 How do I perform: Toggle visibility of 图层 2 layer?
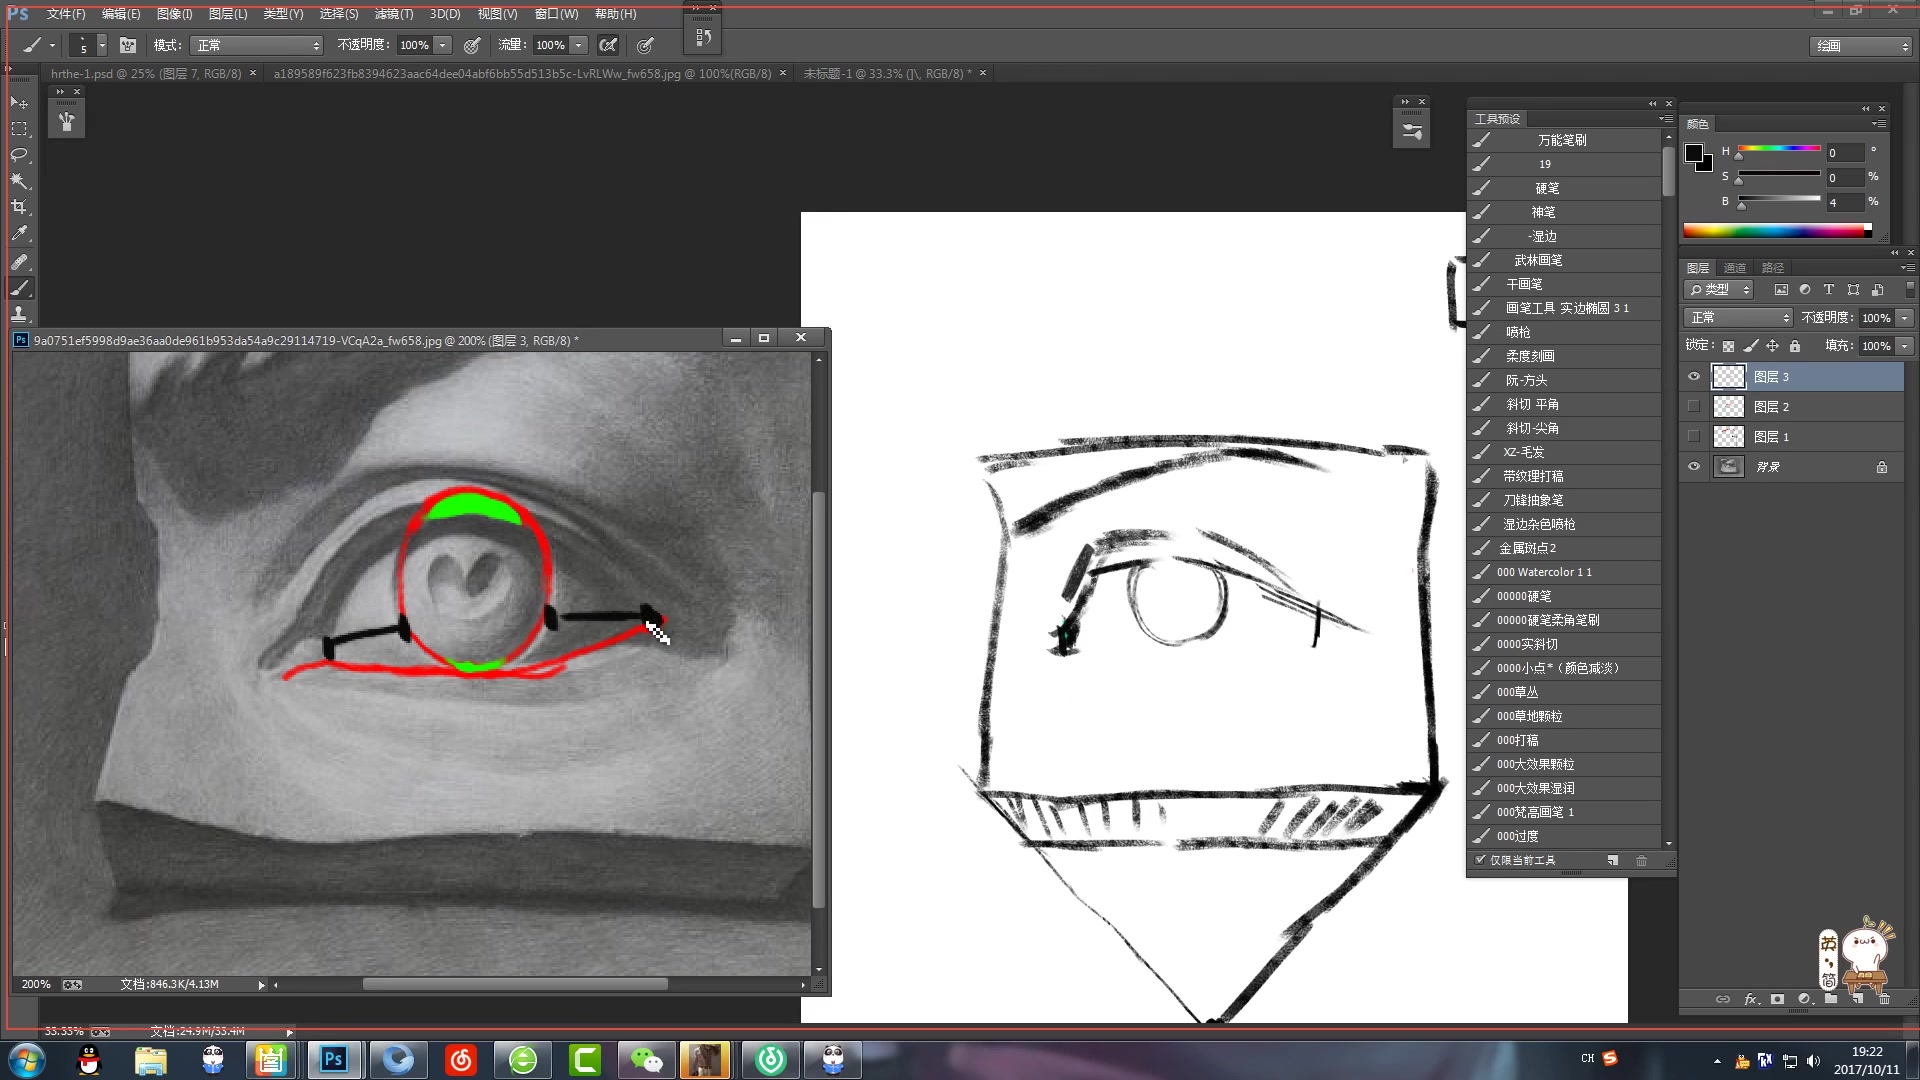tap(1695, 406)
